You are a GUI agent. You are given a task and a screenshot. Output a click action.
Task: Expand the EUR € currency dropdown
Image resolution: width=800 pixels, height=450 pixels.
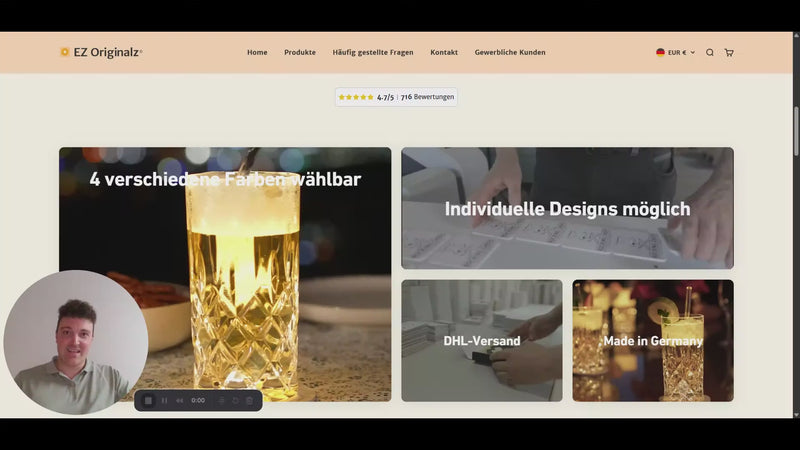click(x=681, y=52)
